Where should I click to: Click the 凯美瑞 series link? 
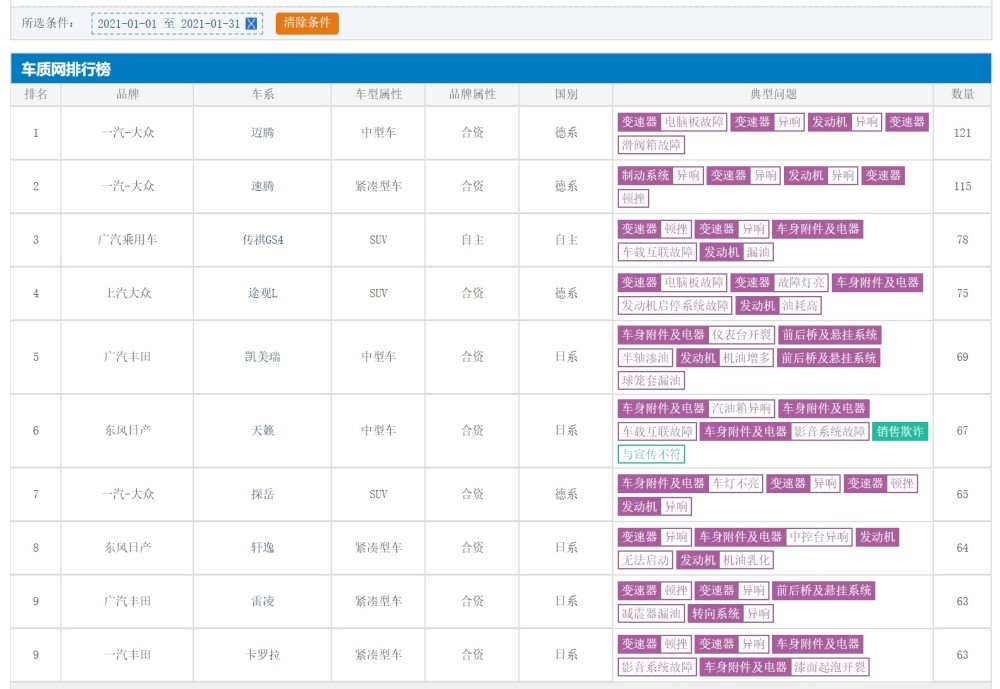(262, 357)
